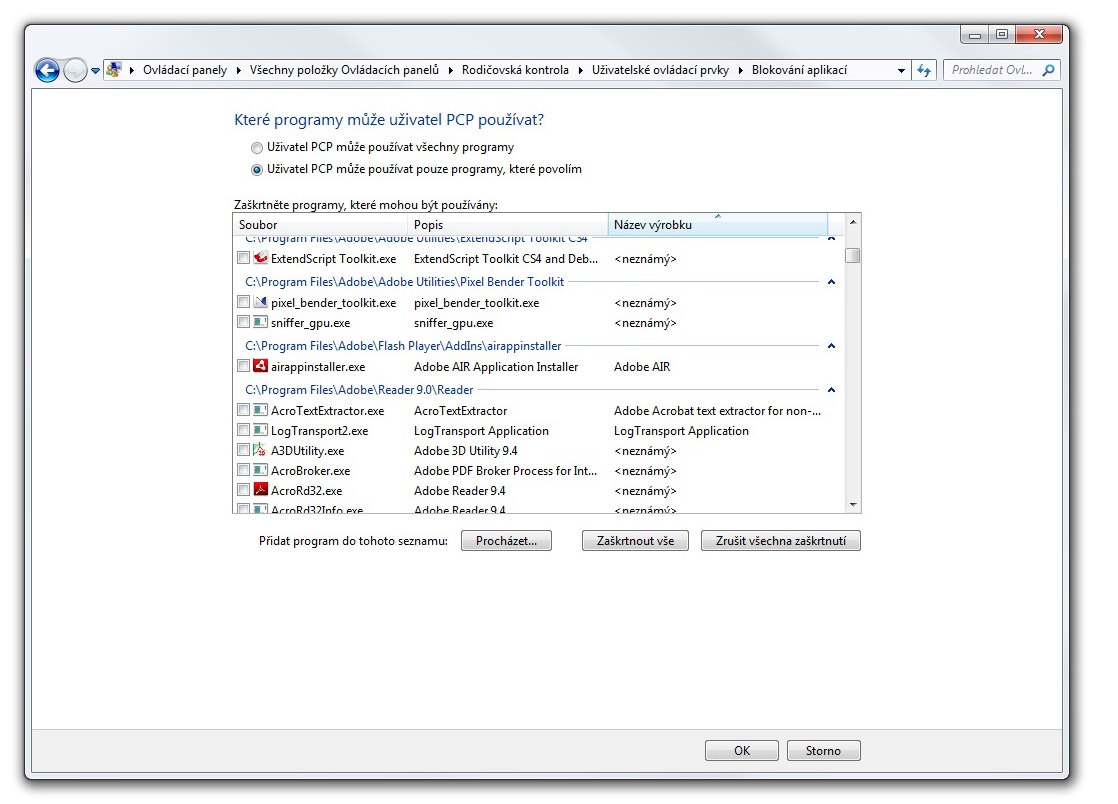Maximize the window
1118x804 pixels.
(x=1002, y=34)
